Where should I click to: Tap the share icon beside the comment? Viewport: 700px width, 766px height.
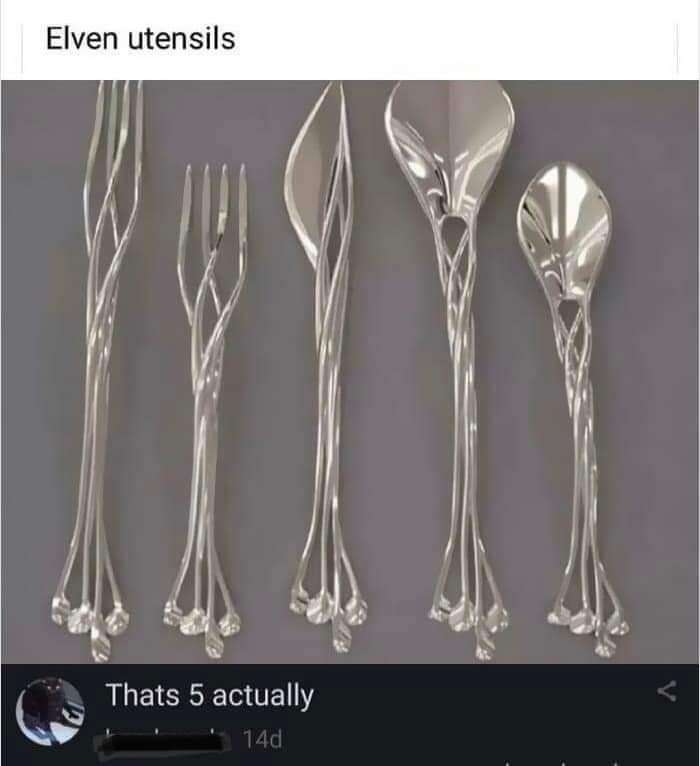(x=667, y=691)
